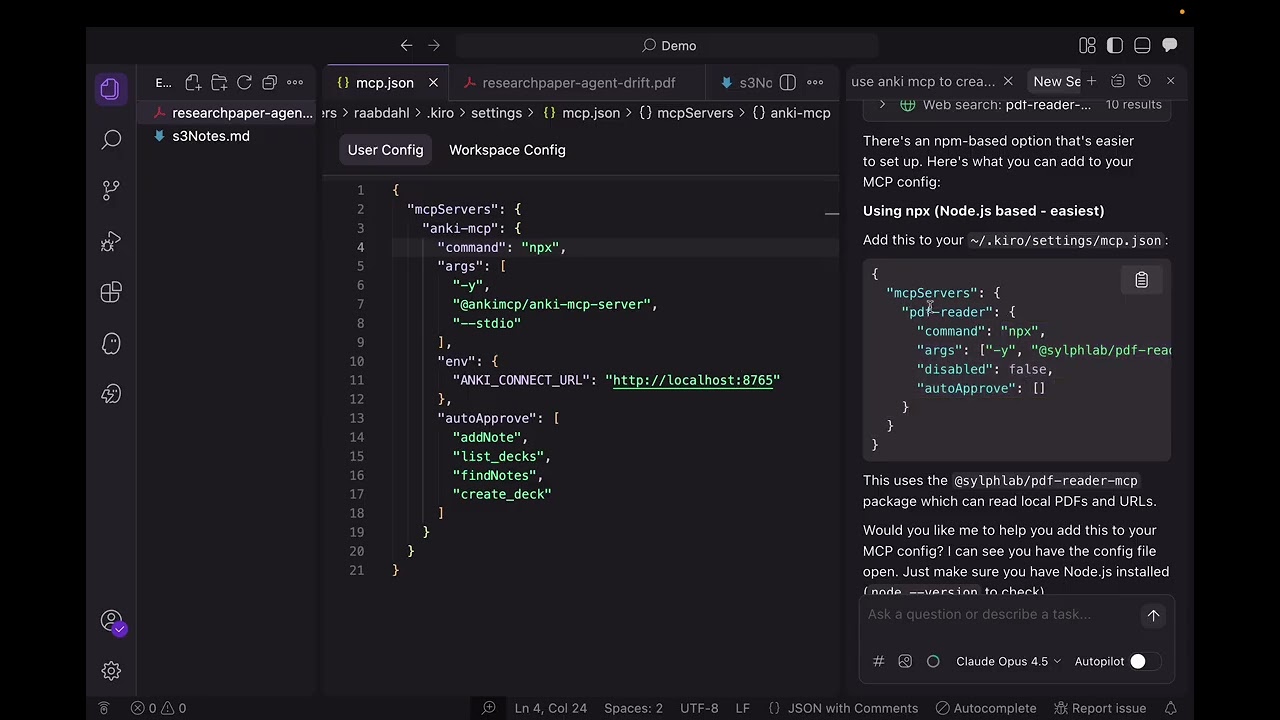1280x720 pixels.
Task: Open the Demo command center search box
Action: click(668, 45)
